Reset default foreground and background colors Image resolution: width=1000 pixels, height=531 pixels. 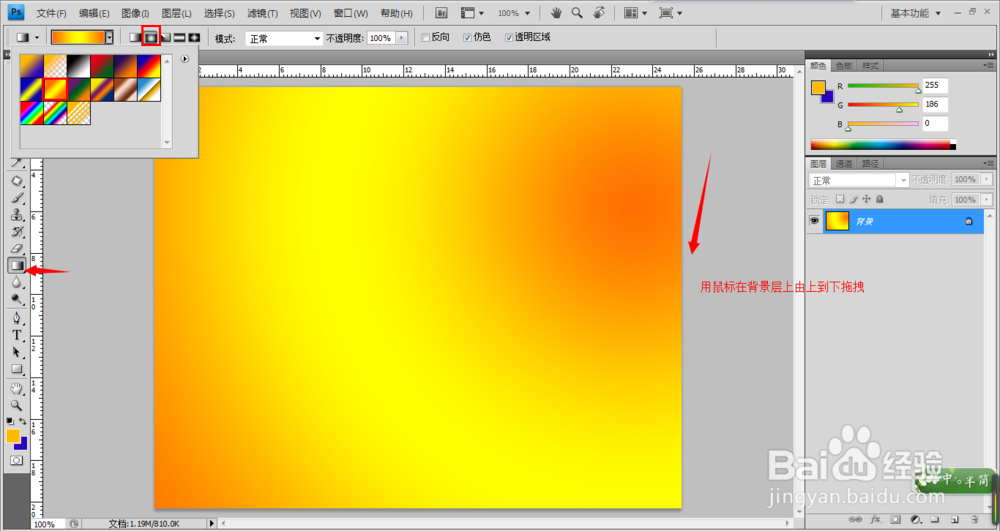10,421
